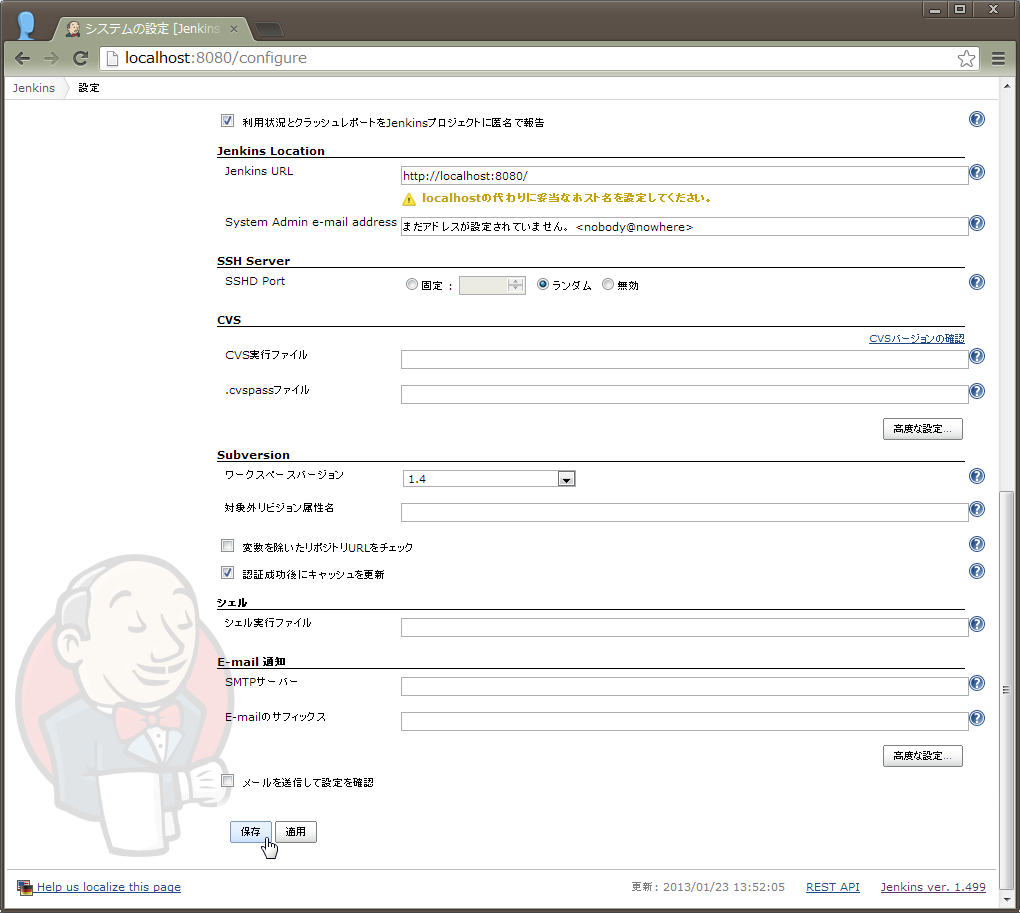Image resolution: width=1020 pixels, height=913 pixels.
Task: Open help for Jenkins URL
Action: pyautogui.click(x=976, y=172)
